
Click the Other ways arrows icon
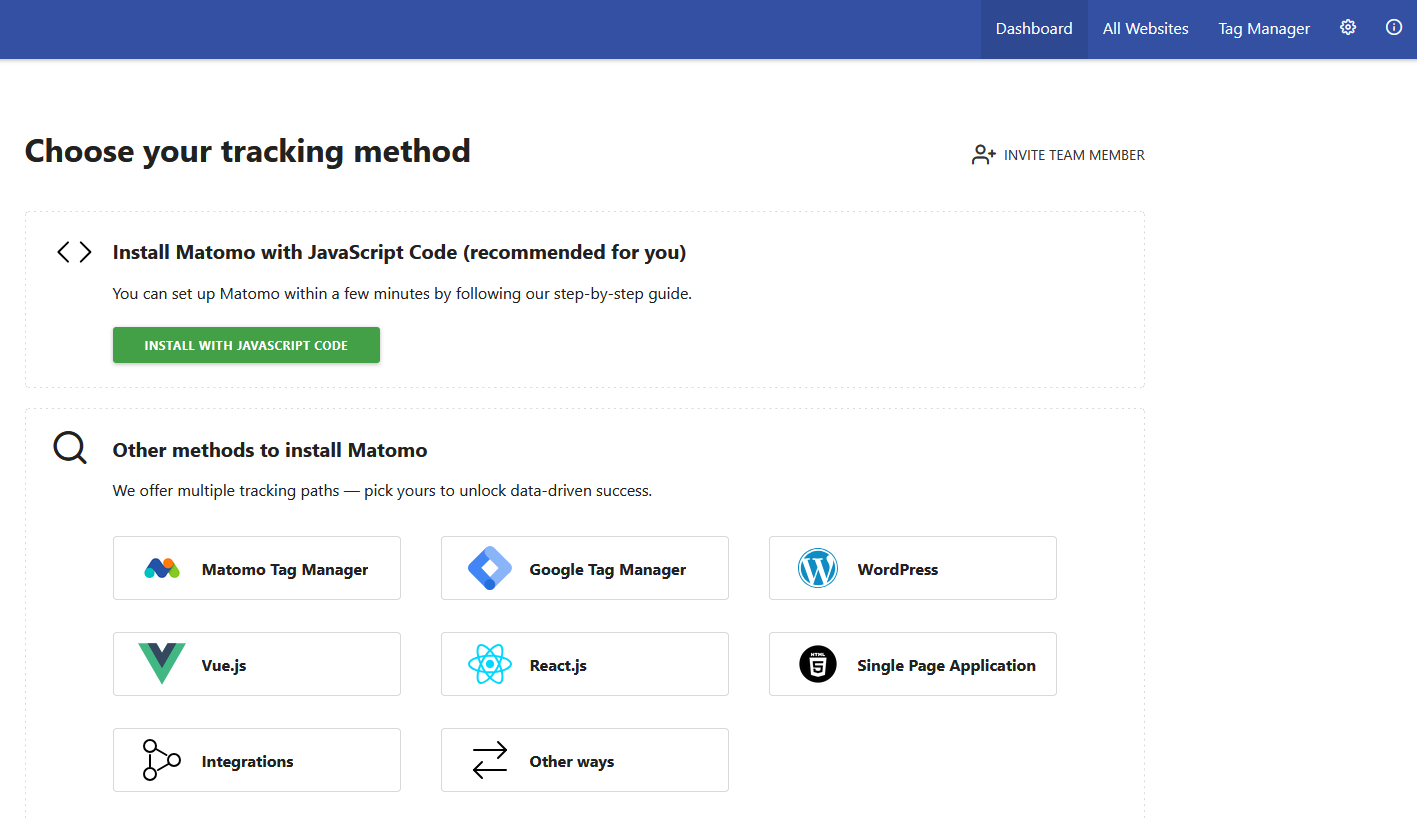tap(490, 760)
